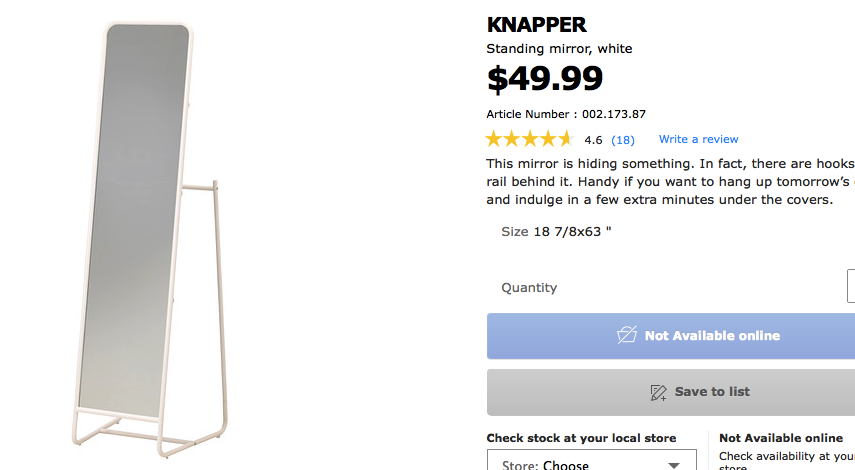Click the first yellow rating star
Screen dimensions: 855x470
point(495,139)
